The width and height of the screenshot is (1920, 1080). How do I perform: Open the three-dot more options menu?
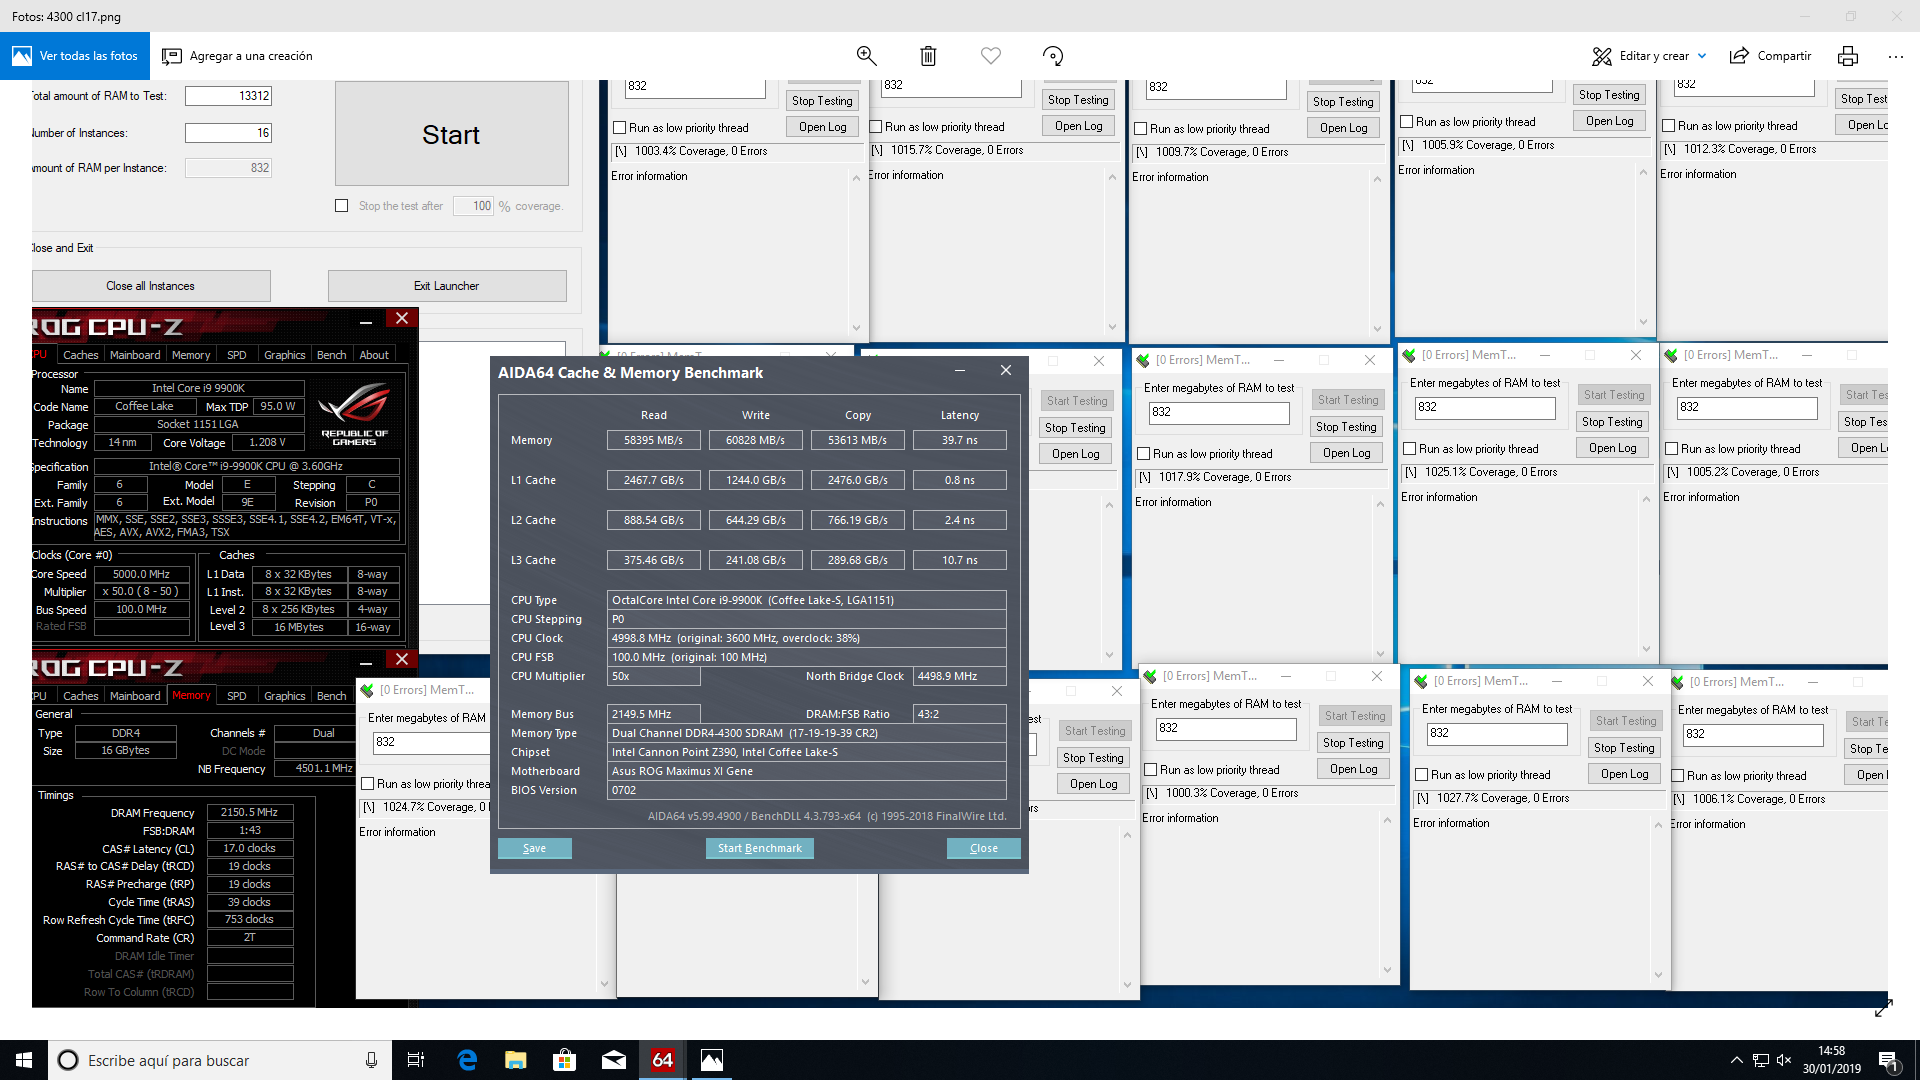[x=1895, y=56]
